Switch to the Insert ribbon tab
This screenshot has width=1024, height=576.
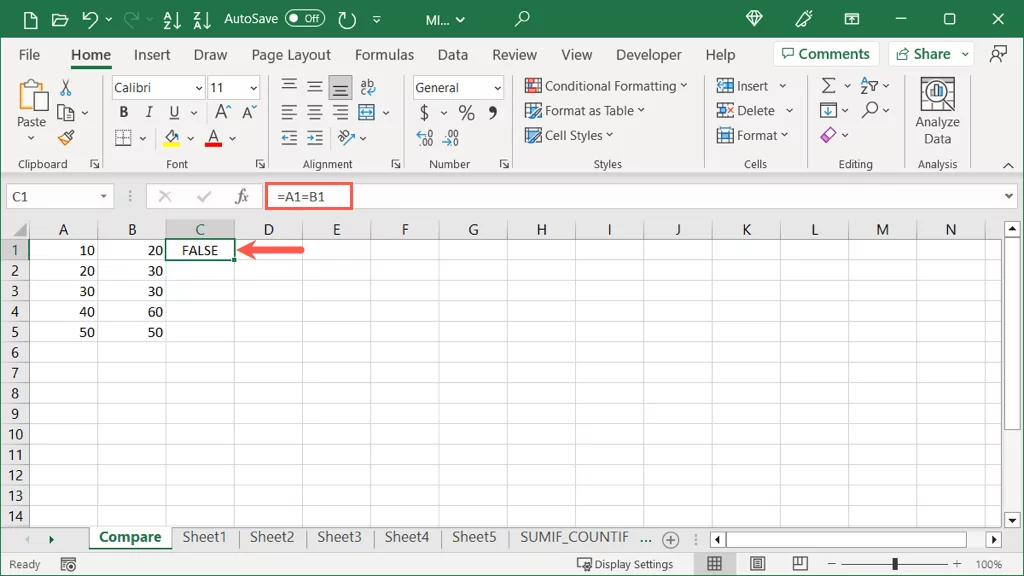pyautogui.click(x=152, y=55)
